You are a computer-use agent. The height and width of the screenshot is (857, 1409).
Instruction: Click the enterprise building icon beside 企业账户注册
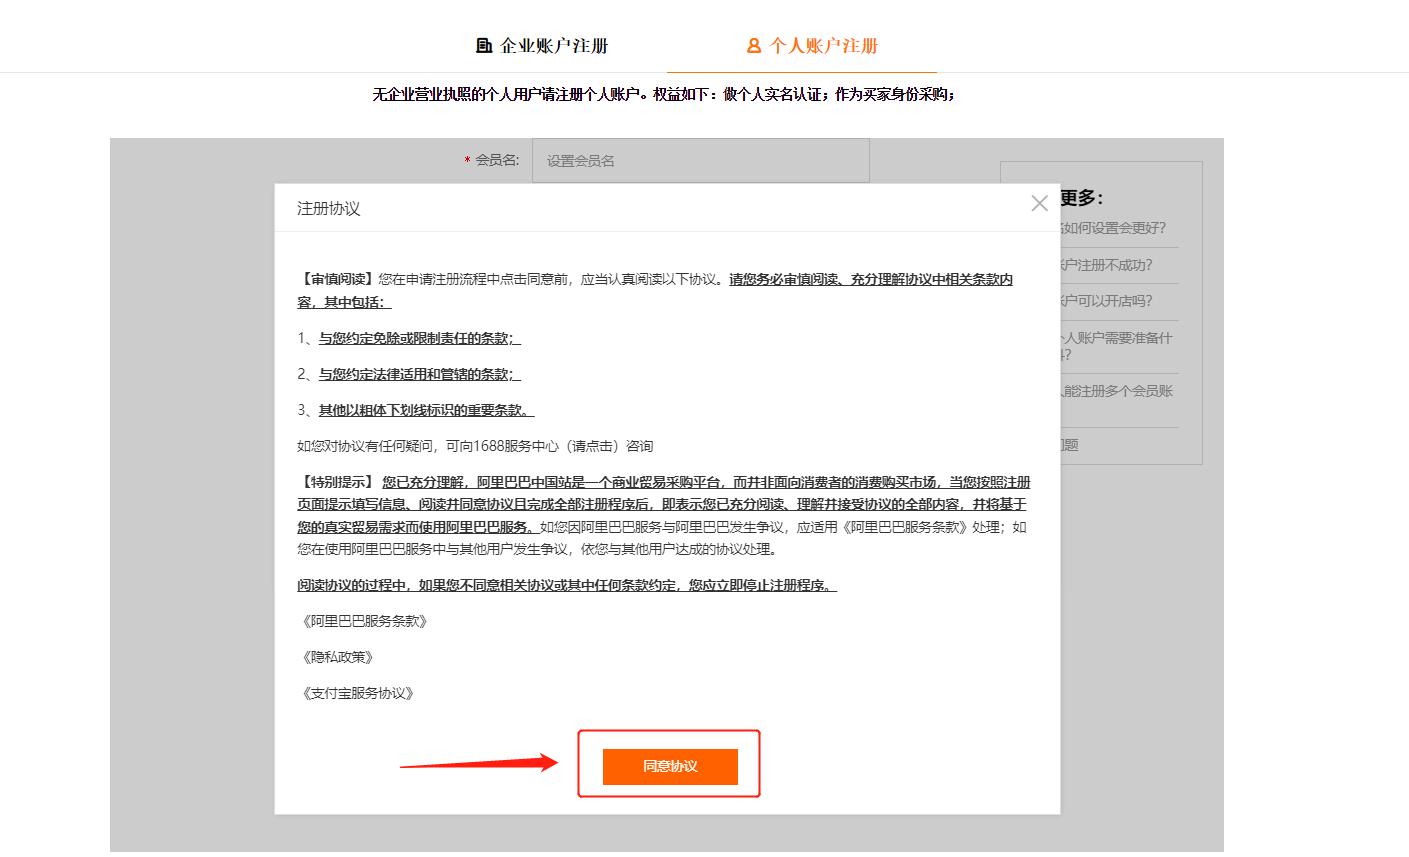pos(484,46)
